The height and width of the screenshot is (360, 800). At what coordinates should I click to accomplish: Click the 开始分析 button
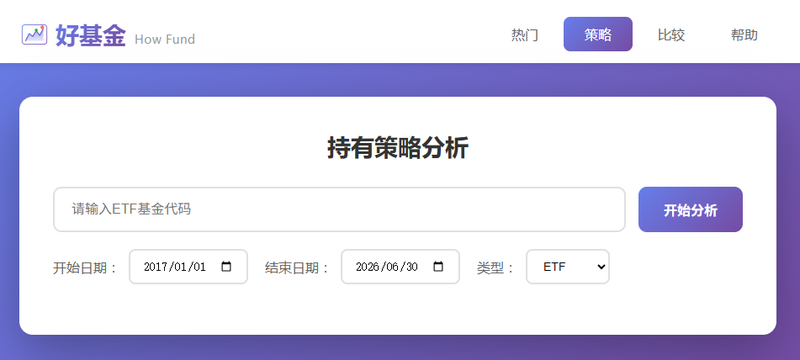click(x=690, y=210)
